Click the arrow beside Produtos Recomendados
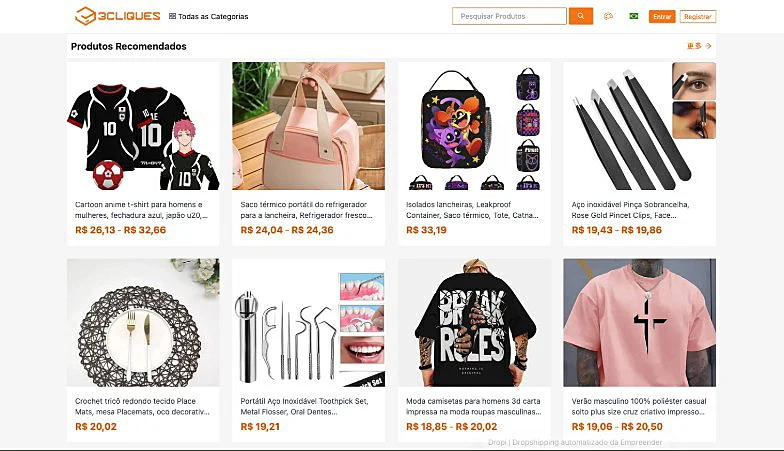The image size is (784, 451). pos(709,46)
